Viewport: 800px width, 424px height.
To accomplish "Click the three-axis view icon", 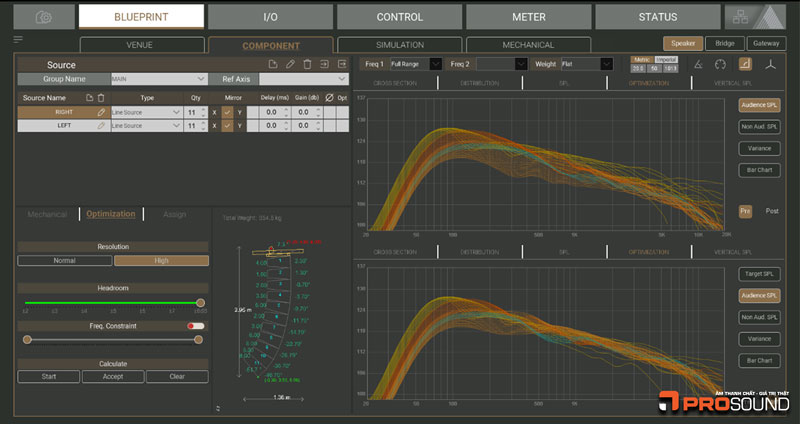I will pyautogui.click(x=770, y=64).
